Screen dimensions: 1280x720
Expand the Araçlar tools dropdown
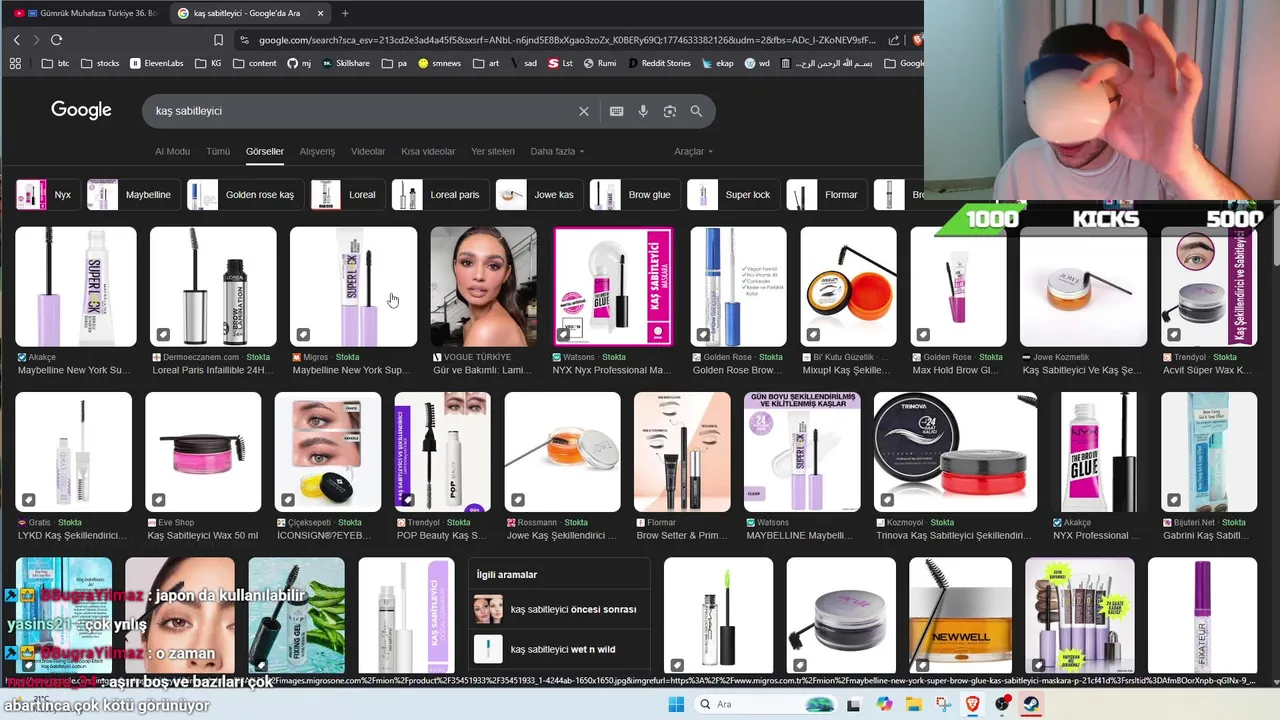click(x=693, y=151)
